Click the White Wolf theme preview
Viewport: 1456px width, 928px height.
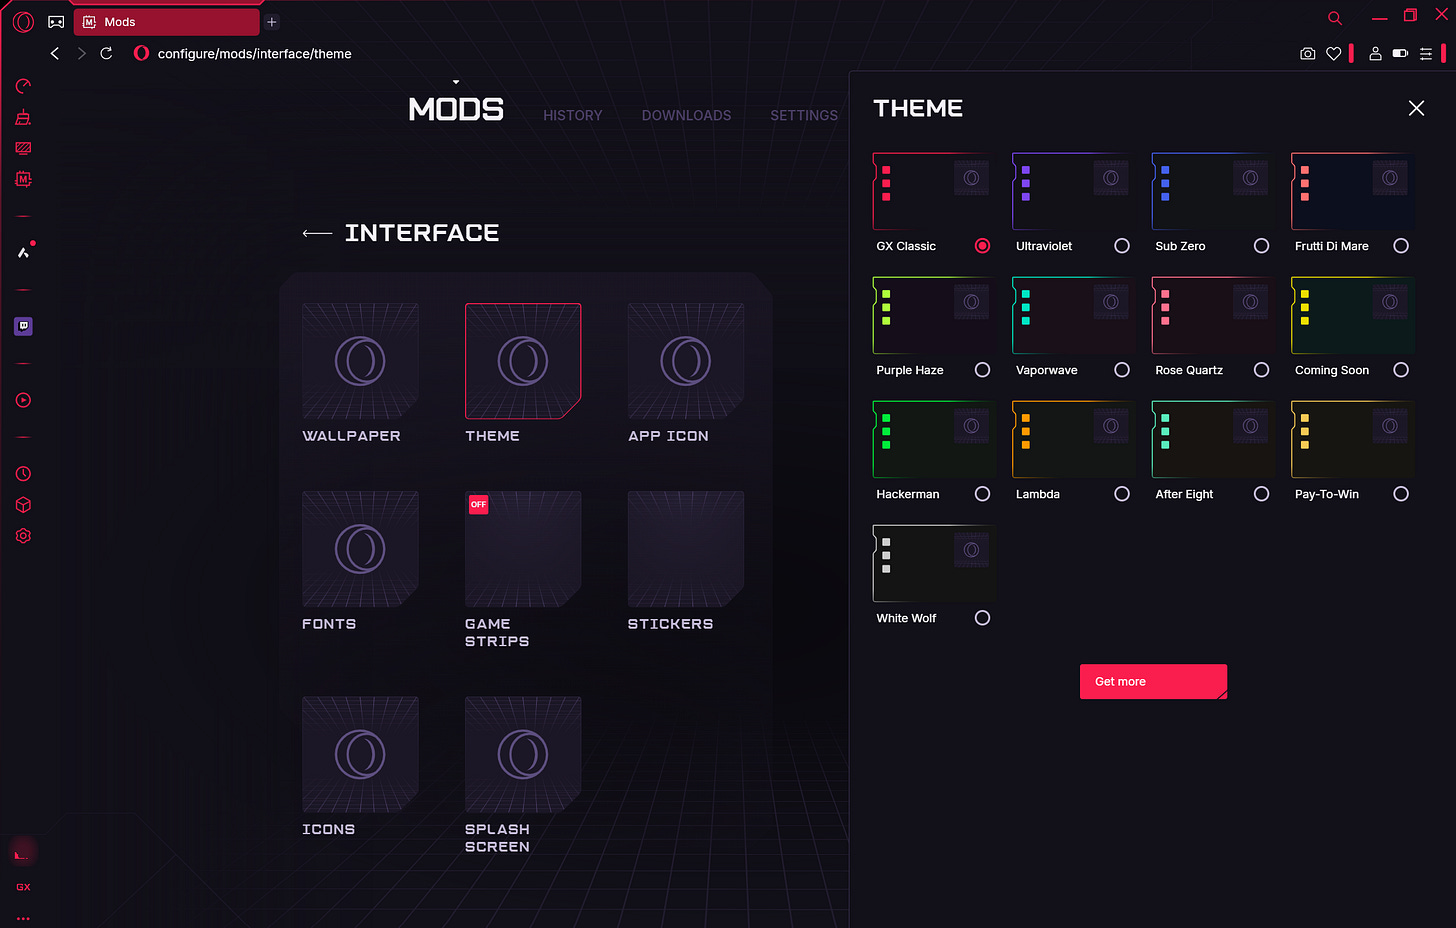tap(934, 564)
